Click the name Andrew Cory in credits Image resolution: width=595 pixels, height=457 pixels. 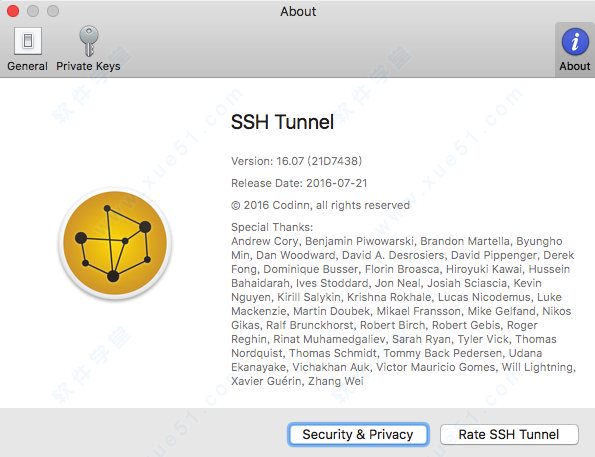point(265,241)
